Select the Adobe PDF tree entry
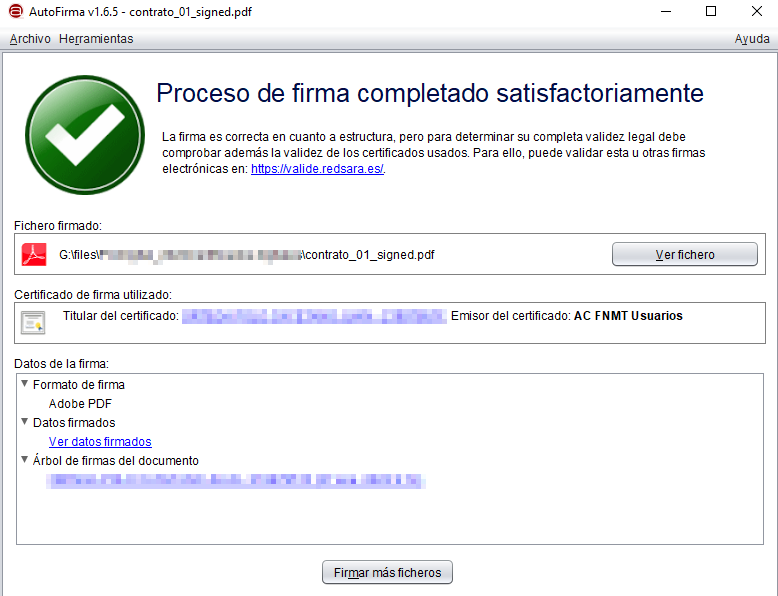The height and width of the screenshot is (596, 778). tap(80, 403)
